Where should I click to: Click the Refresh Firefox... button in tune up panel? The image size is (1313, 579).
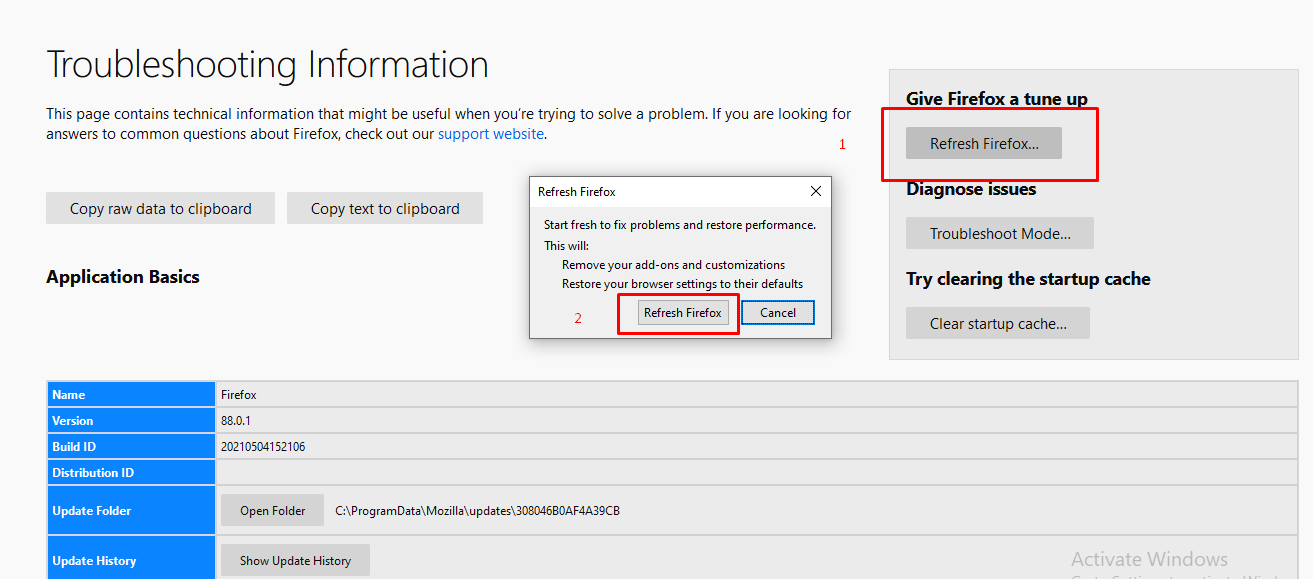[x=983, y=144]
